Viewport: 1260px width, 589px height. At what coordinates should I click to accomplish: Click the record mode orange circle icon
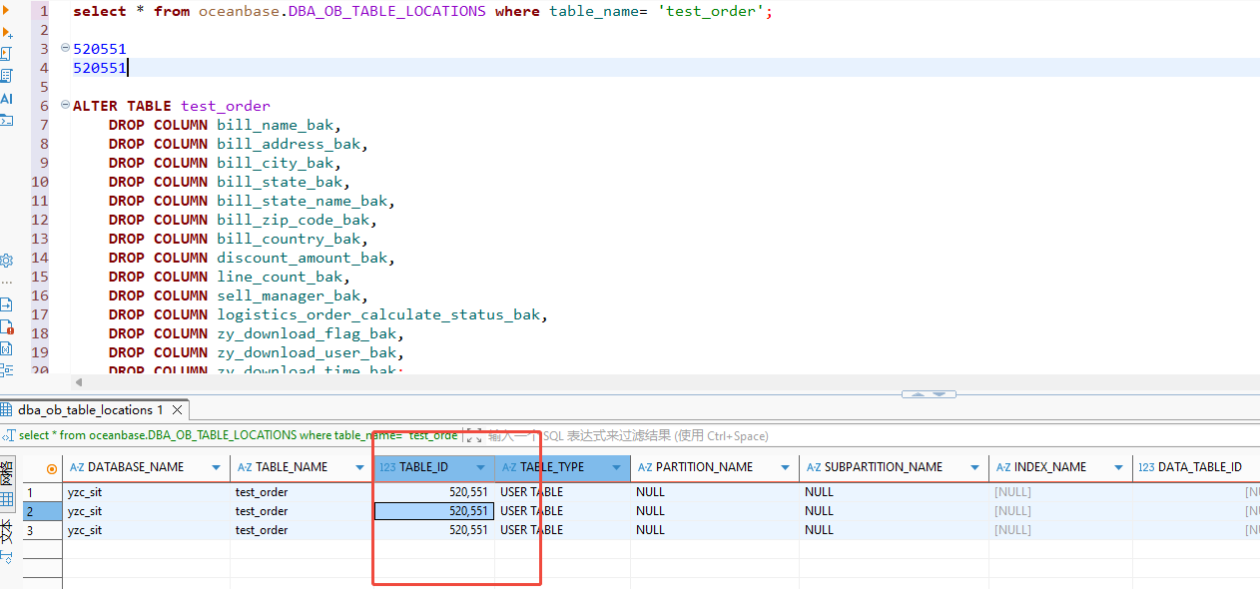(52, 468)
